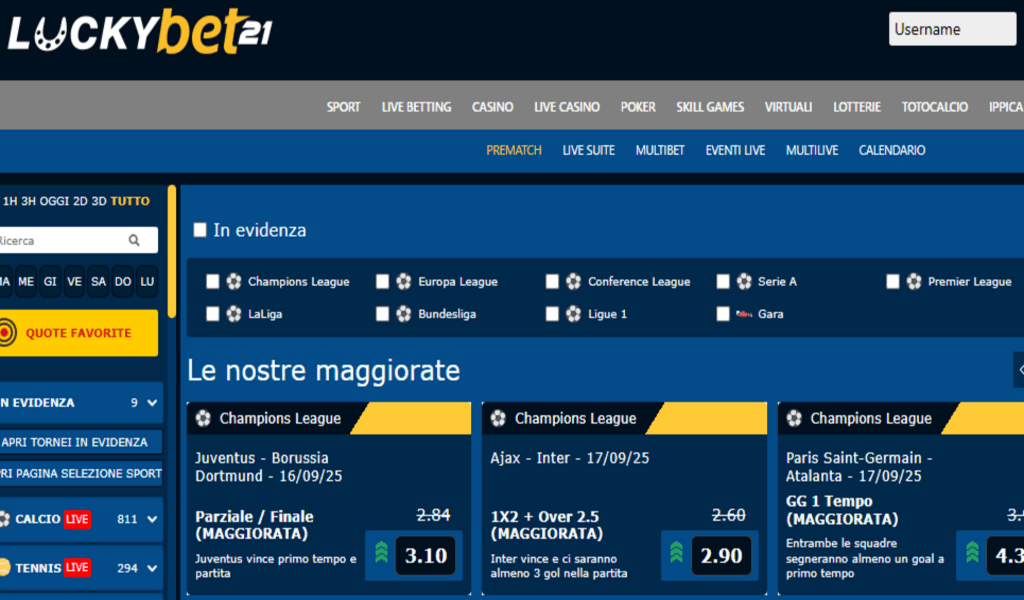Viewport: 1024px width, 600px height.
Task: Switch to the Live Suite tab
Action: (x=588, y=150)
